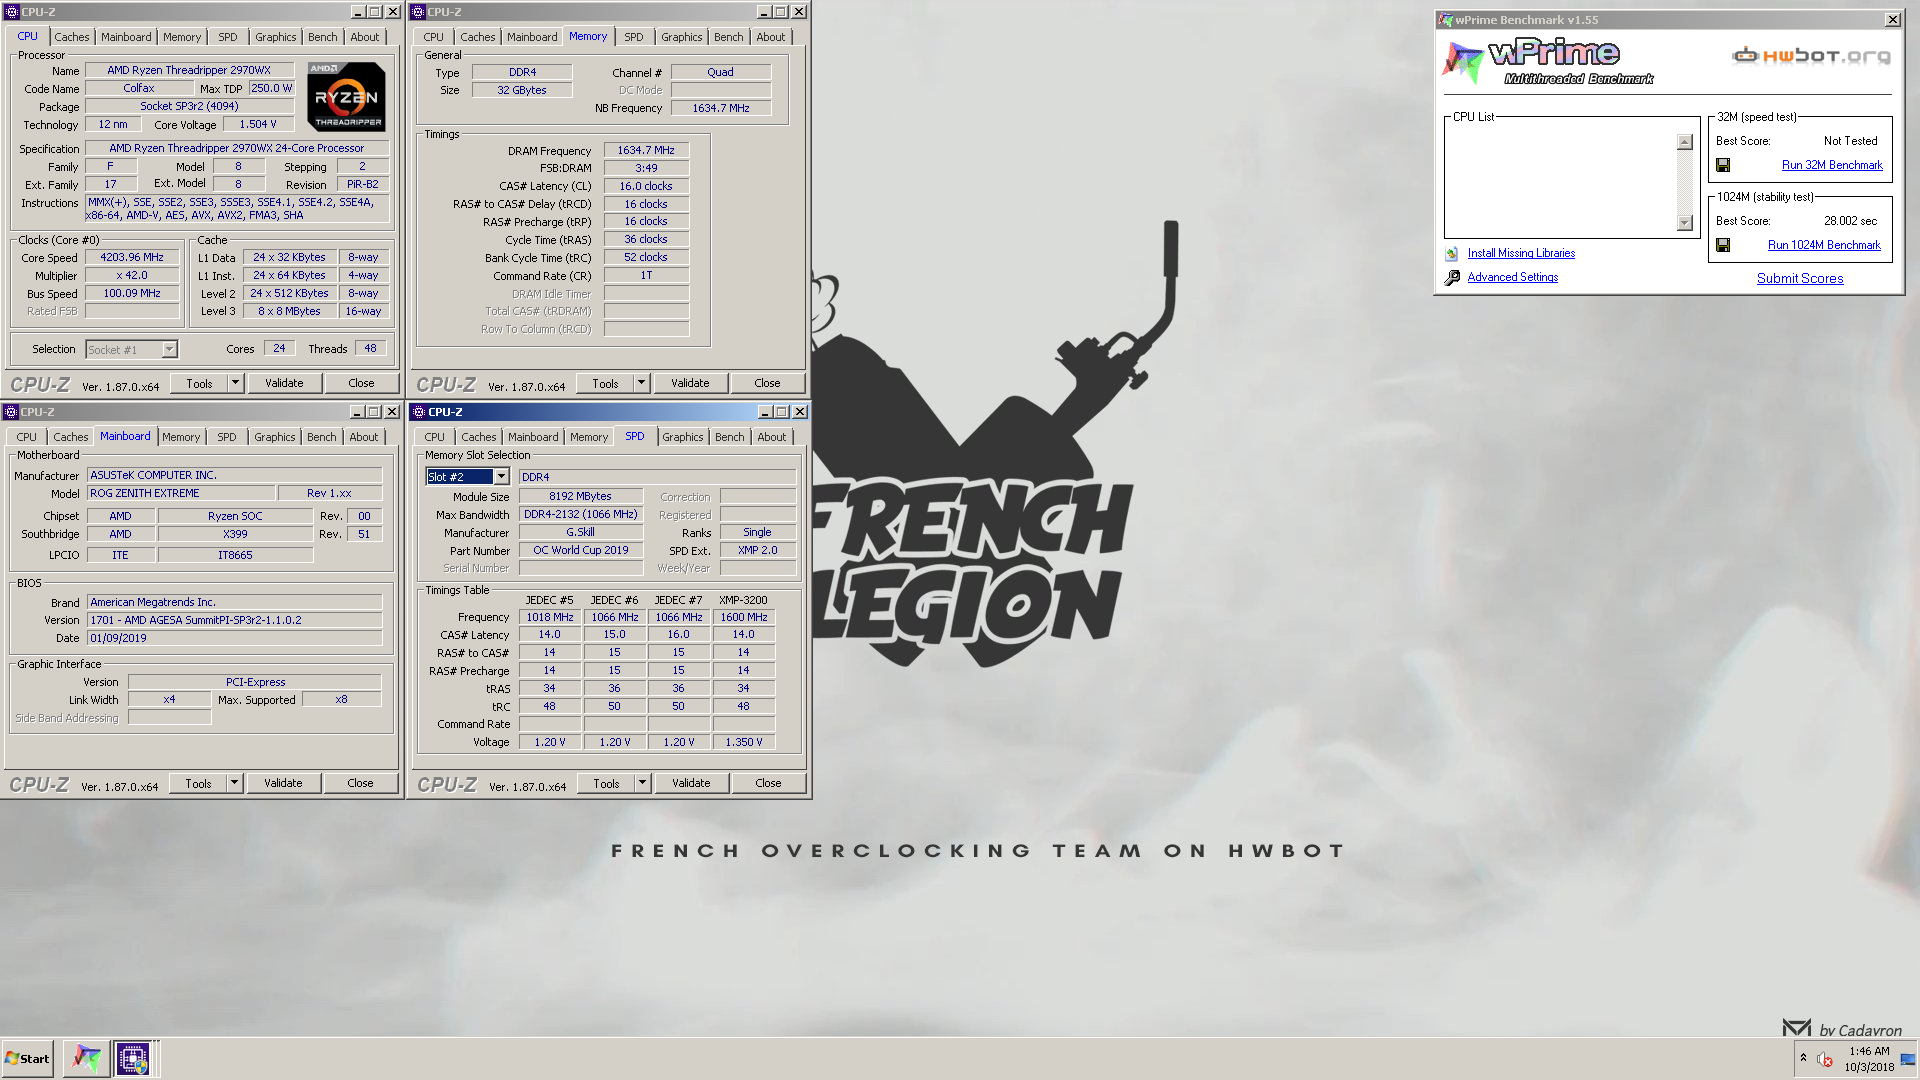Click the DRAM Frequency 1634.7 MHz field
This screenshot has height=1080, width=1920.
pyautogui.click(x=646, y=150)
